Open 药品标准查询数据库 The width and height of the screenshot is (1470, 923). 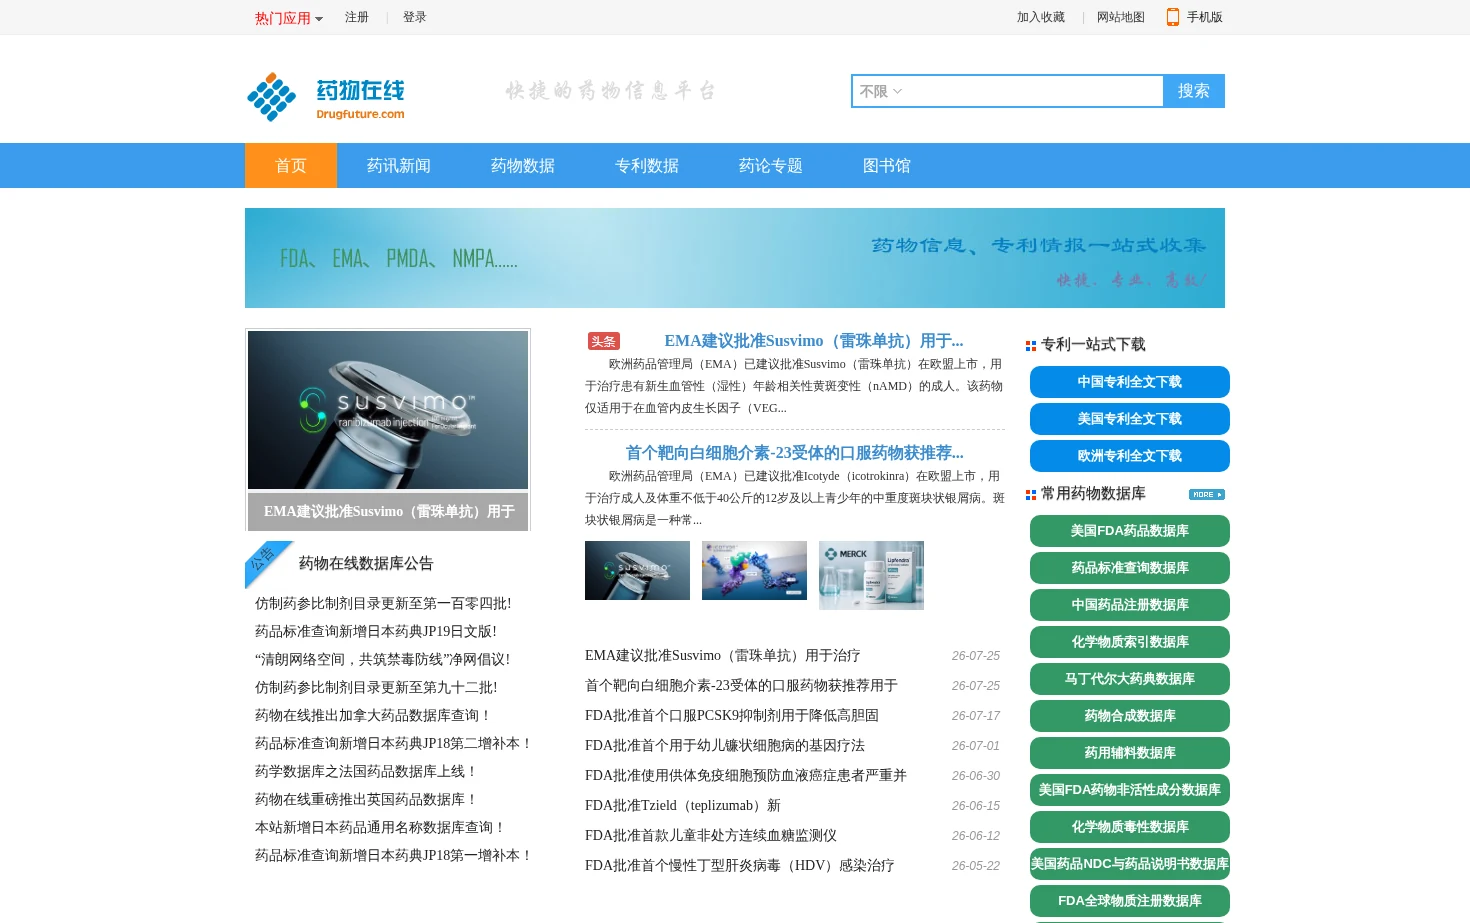tap(1130, 568)
